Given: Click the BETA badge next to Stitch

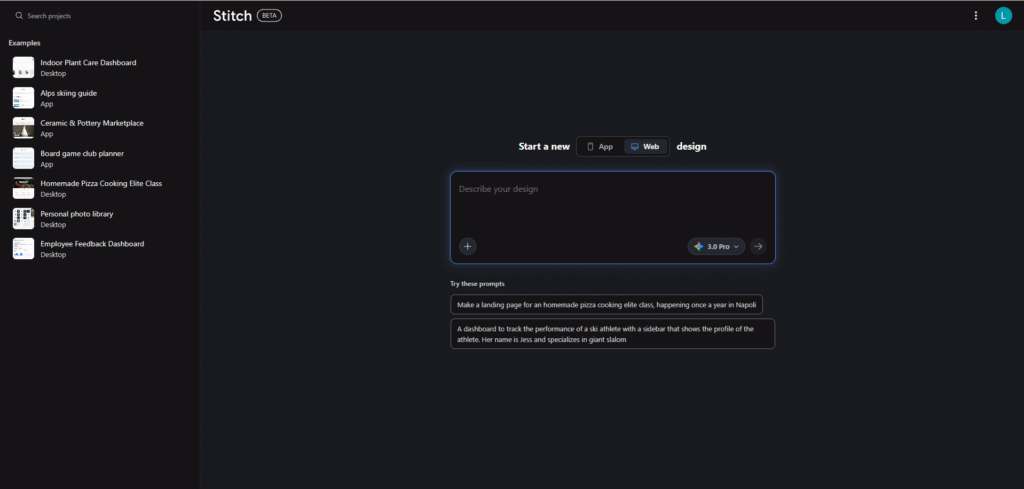Looking at the screenshot, I should click(270, 16).
